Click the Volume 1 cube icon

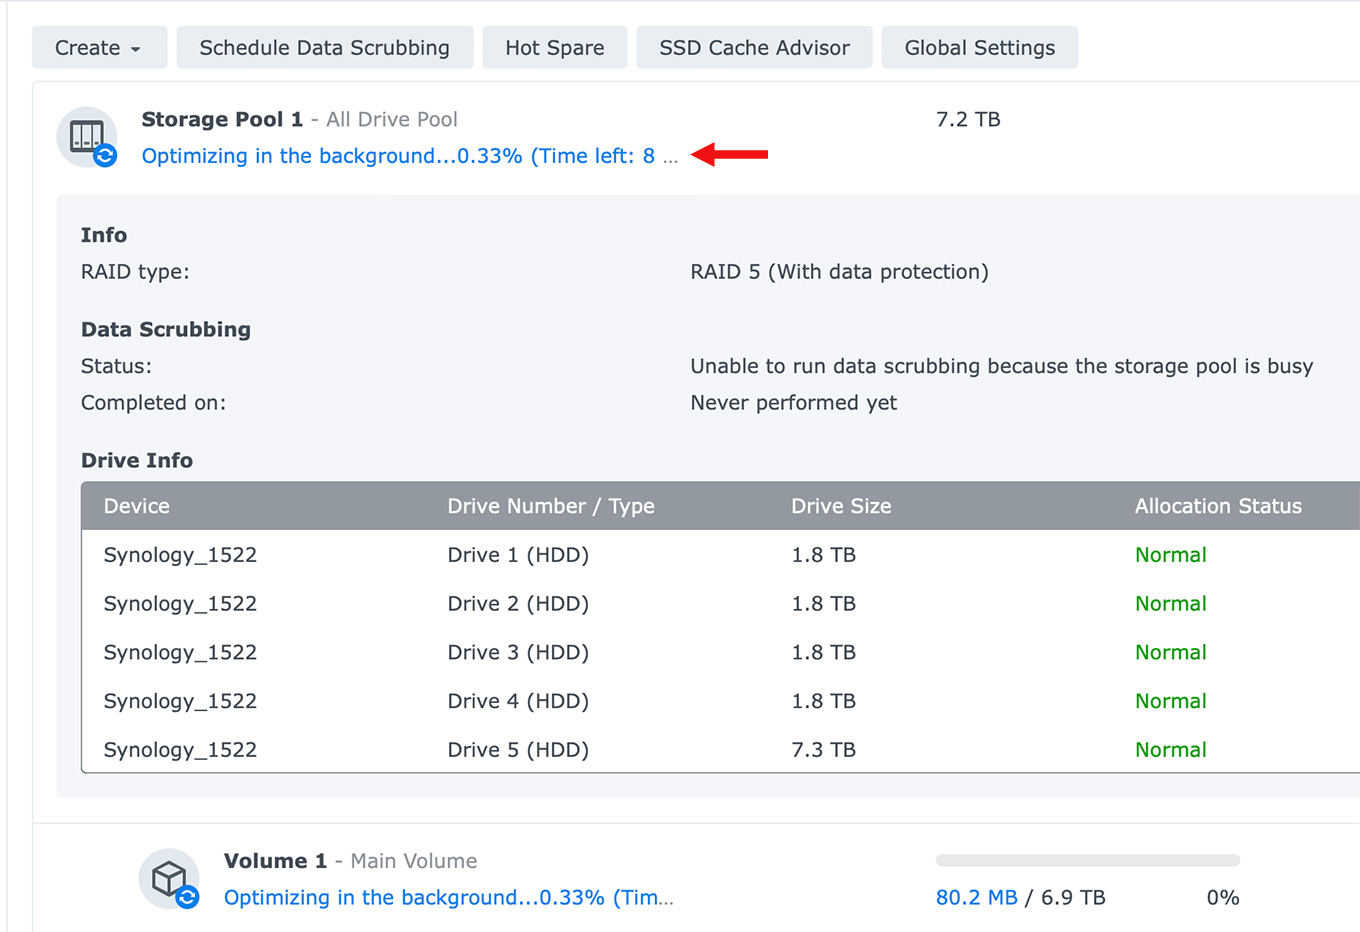(169, 879)
